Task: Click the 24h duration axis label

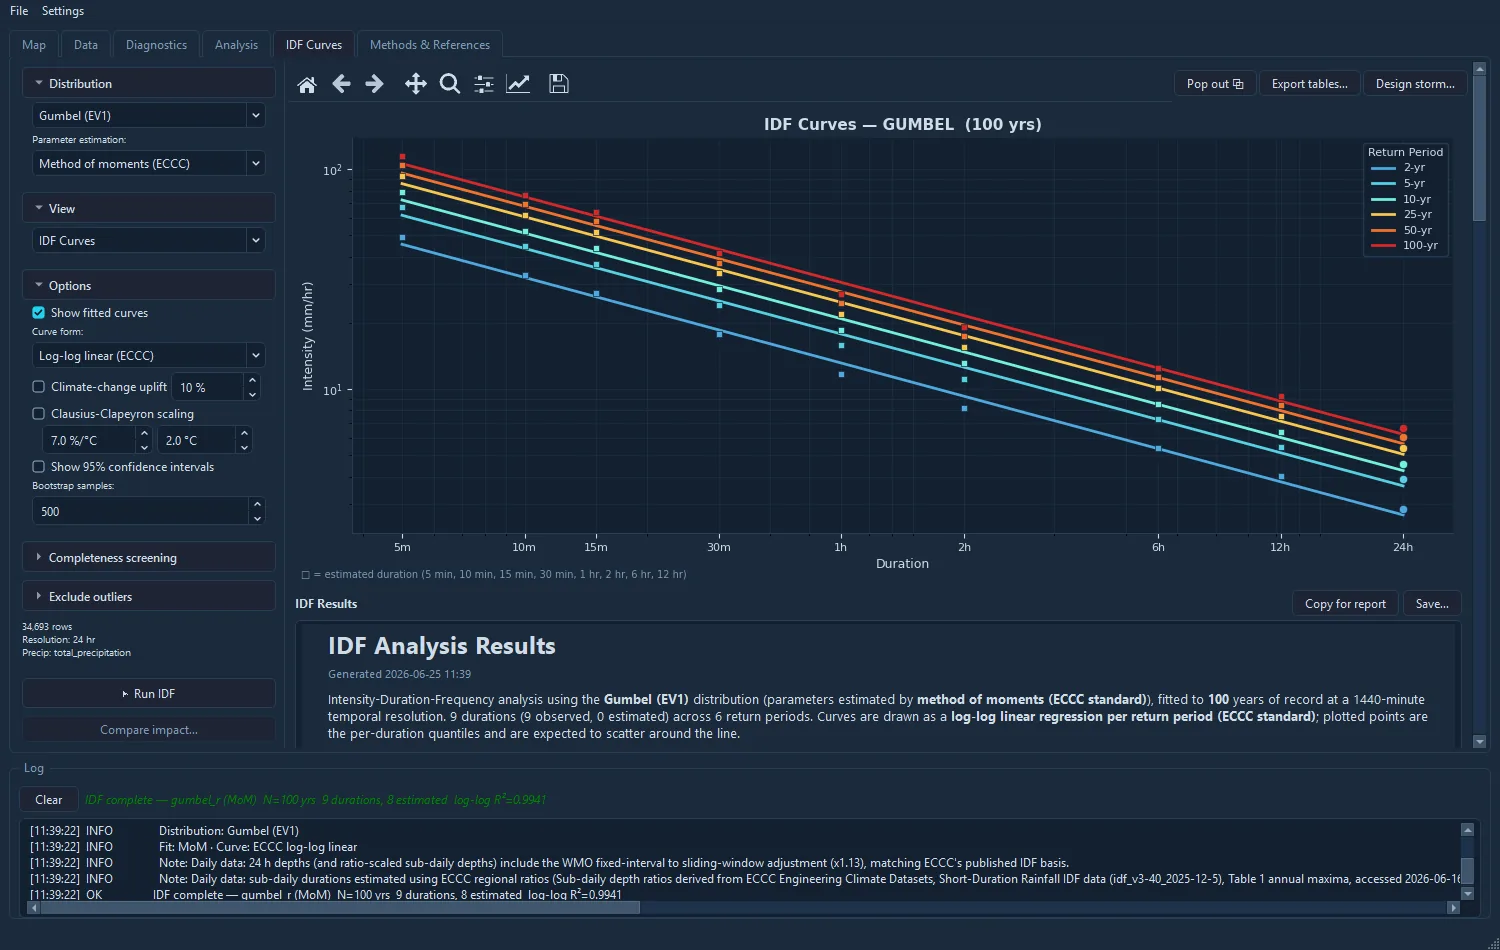Action: [x=1403, y=548]
